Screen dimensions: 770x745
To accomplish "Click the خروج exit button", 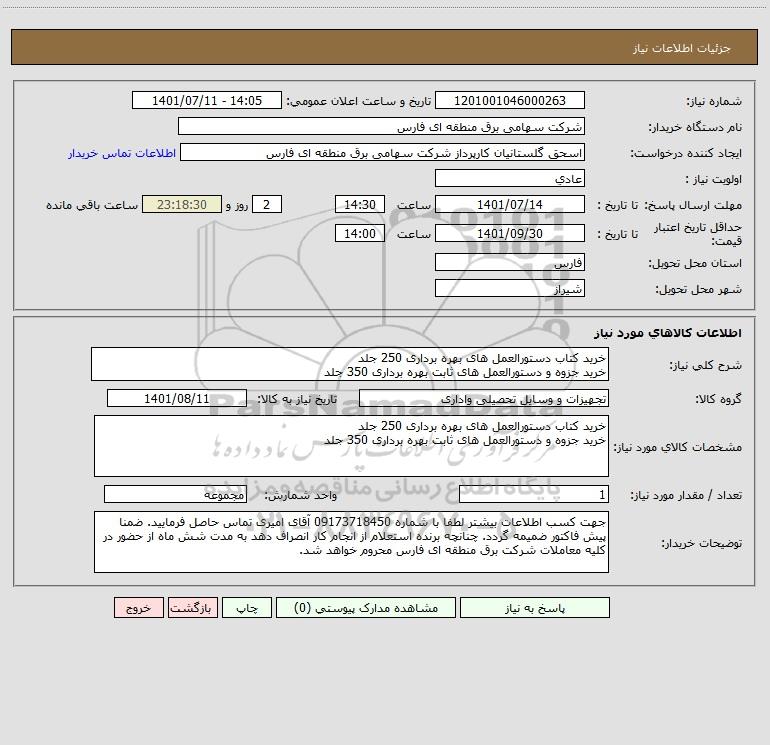I will (x=138, y=608).
